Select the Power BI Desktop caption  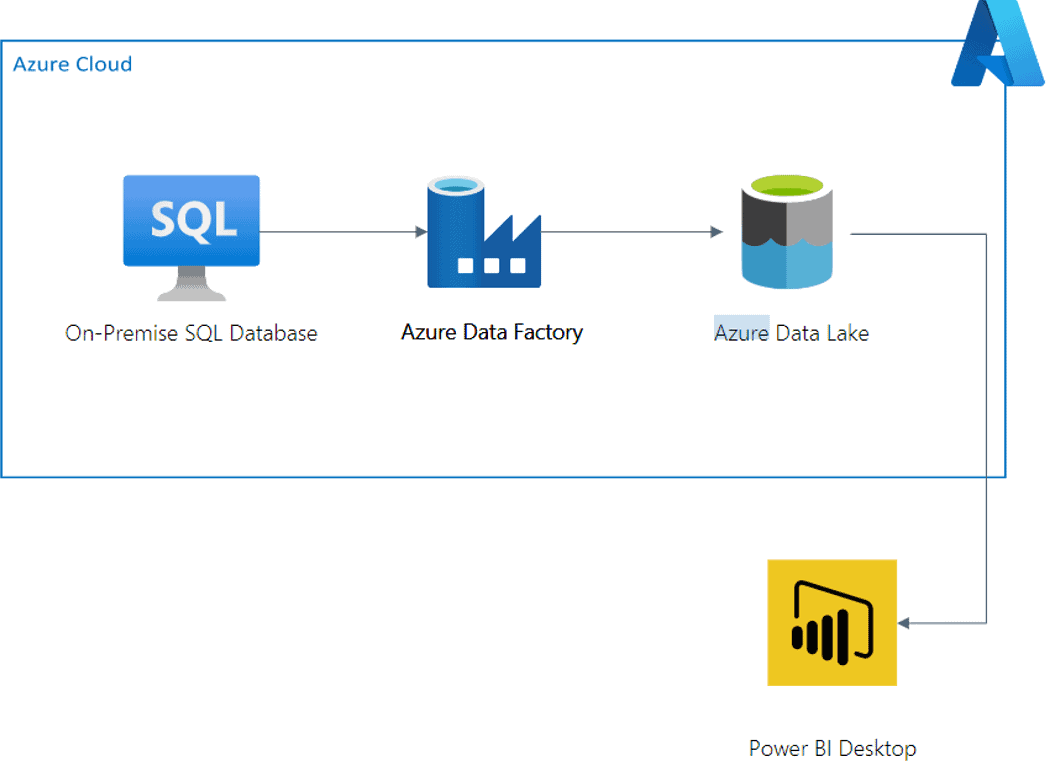tap(832, 747)
